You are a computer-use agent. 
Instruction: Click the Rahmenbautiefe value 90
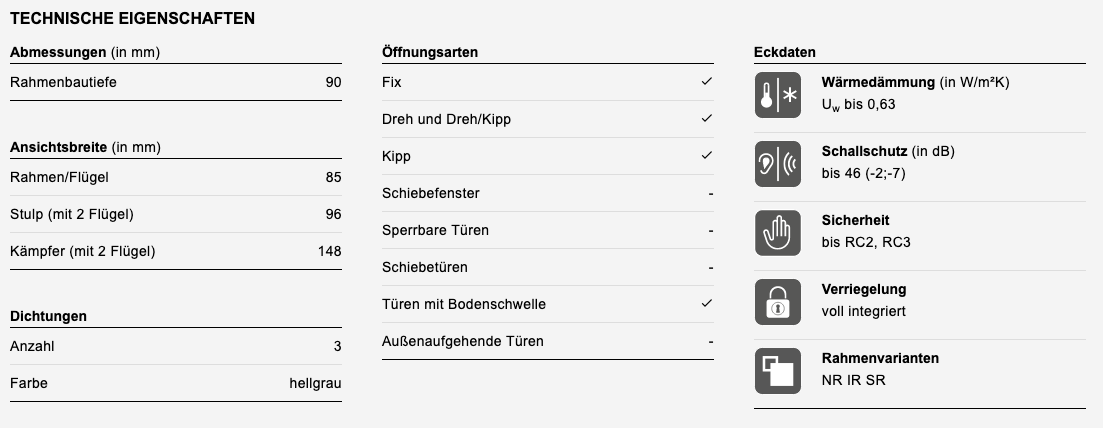(x=333, y=82)
